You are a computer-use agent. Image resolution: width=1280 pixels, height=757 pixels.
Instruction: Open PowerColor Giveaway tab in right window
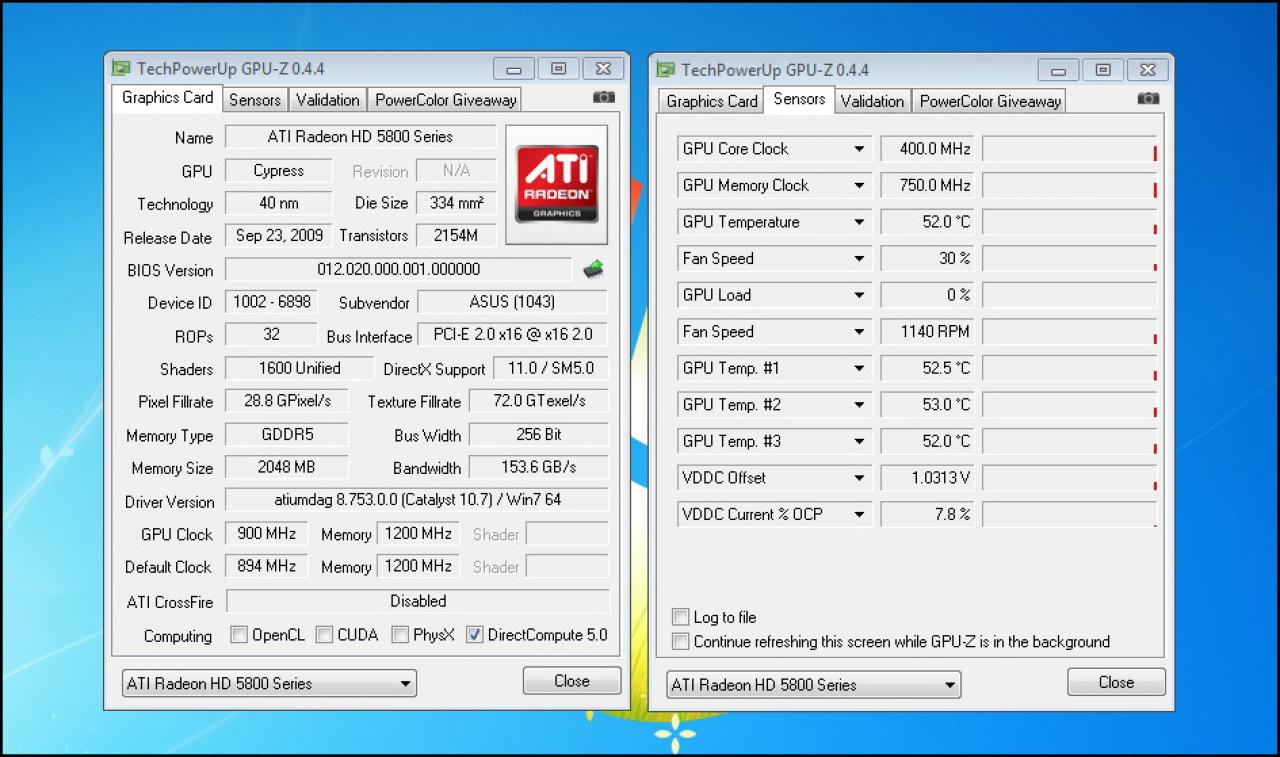coord(989,101)
